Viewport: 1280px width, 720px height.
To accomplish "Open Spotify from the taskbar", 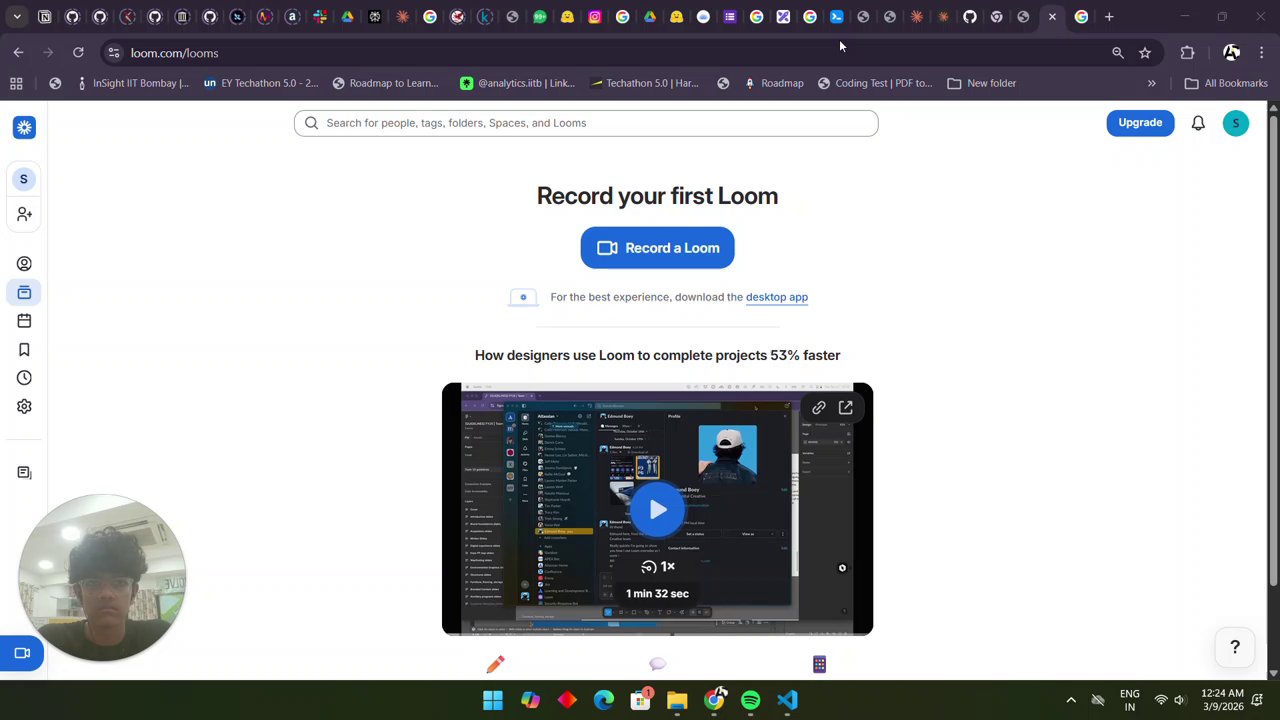I will pos(751,700).
